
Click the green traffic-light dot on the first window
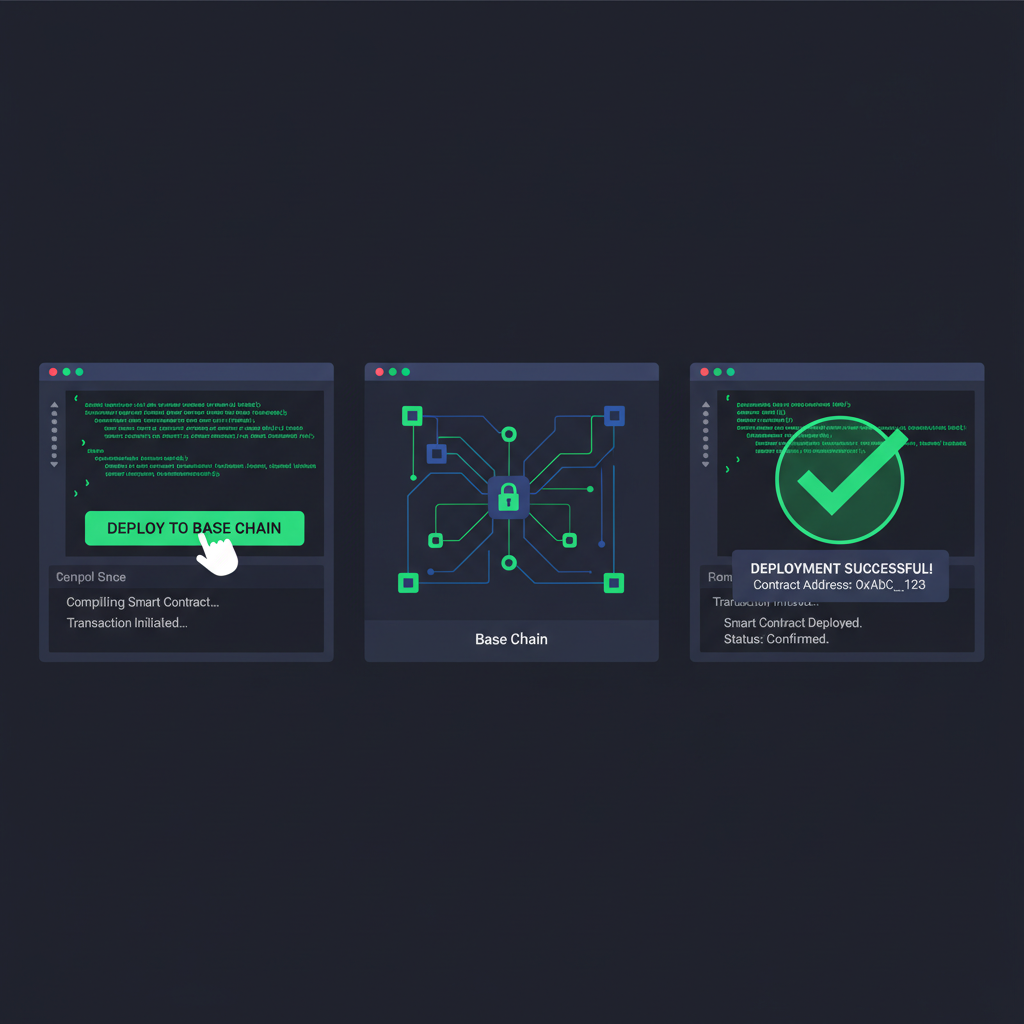(79, 372)
